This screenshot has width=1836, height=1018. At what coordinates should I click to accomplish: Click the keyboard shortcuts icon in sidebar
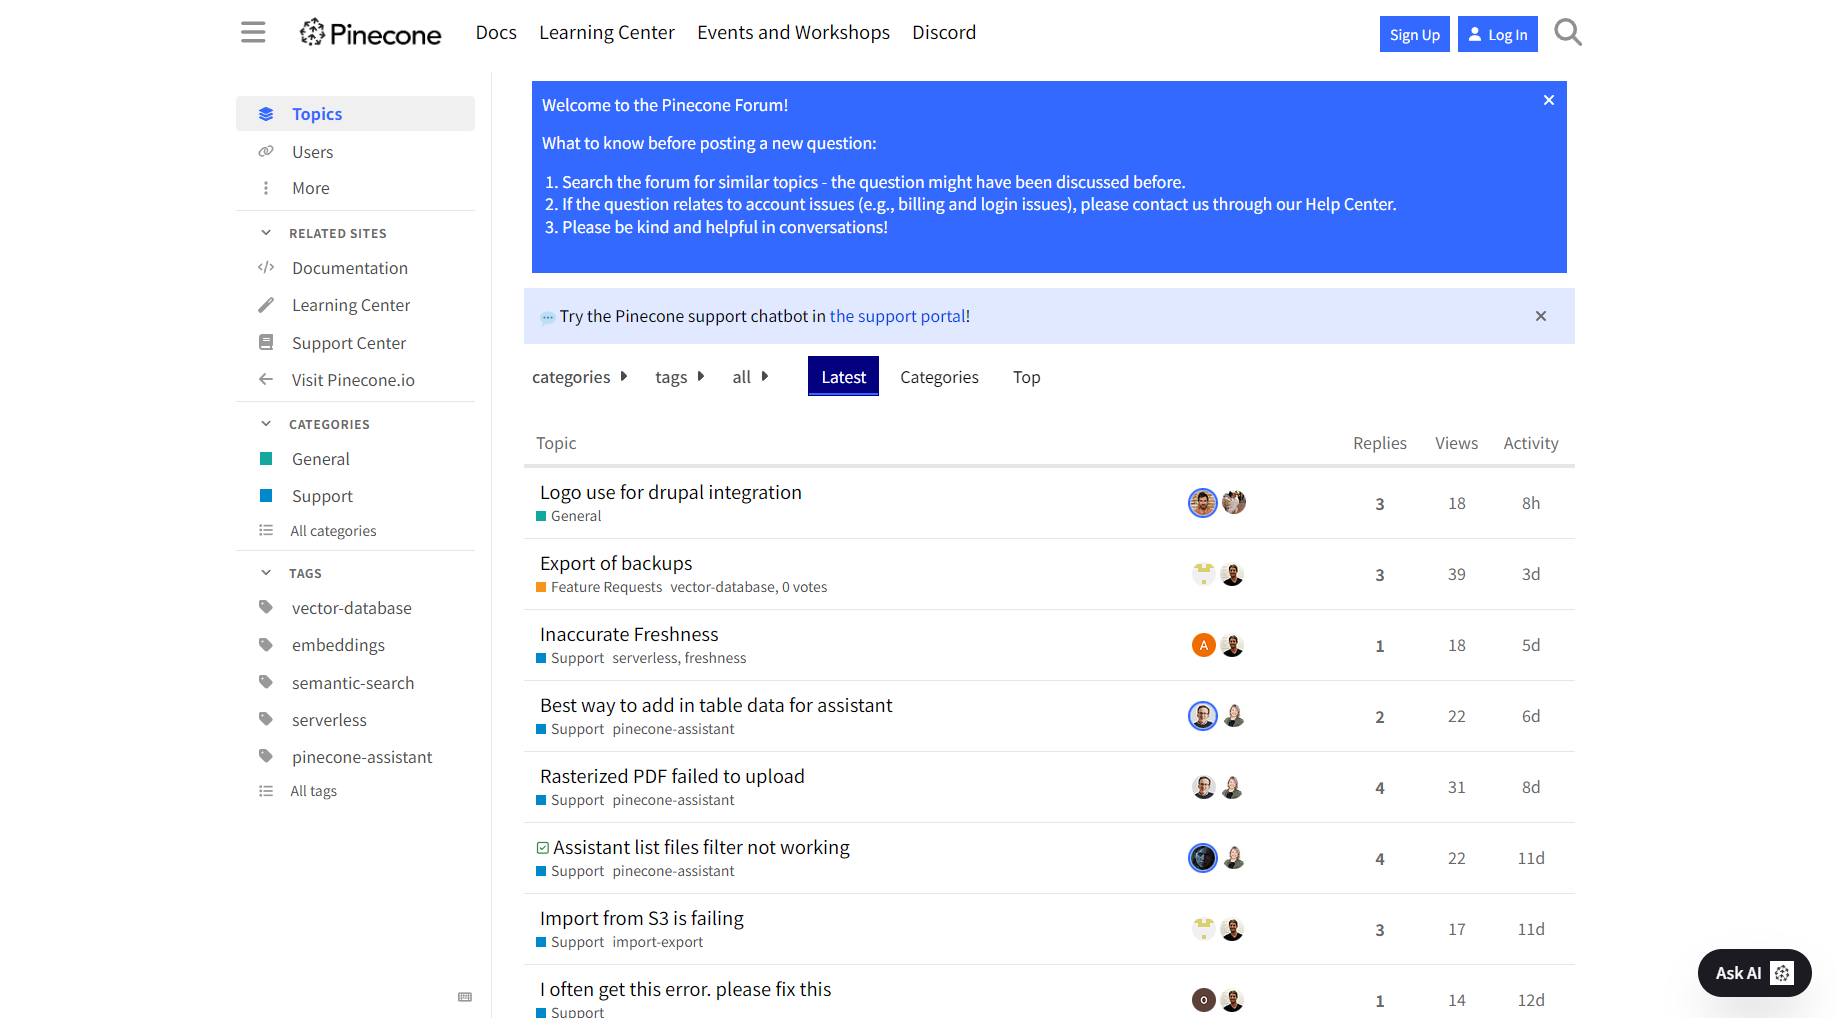[465, 997]
